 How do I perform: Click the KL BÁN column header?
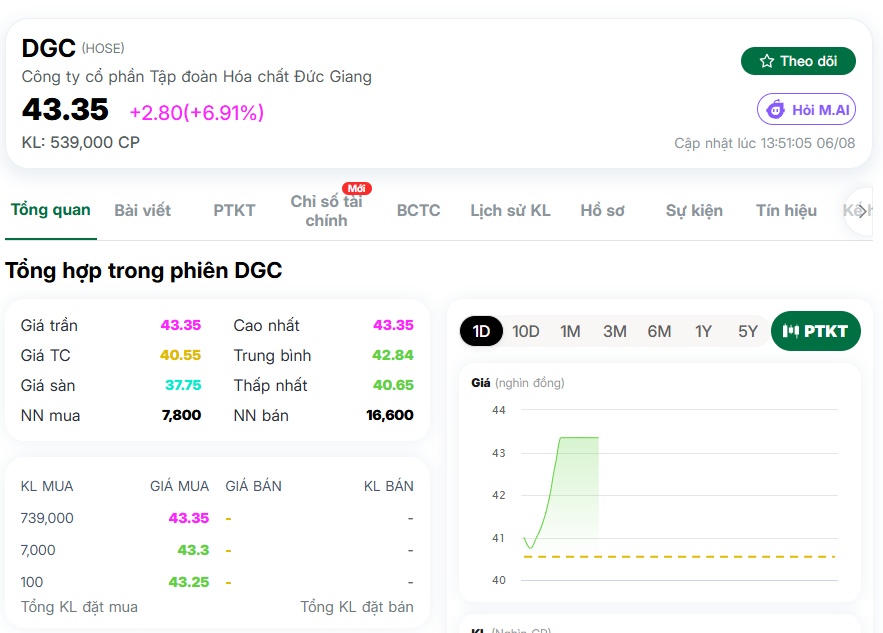(389, 486)
